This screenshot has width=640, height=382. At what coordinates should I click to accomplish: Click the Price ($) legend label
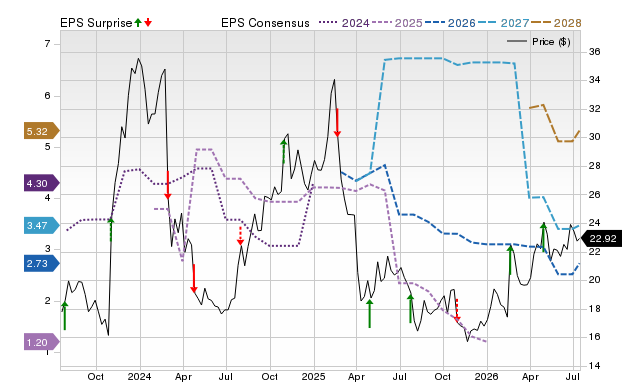point(551,42)
